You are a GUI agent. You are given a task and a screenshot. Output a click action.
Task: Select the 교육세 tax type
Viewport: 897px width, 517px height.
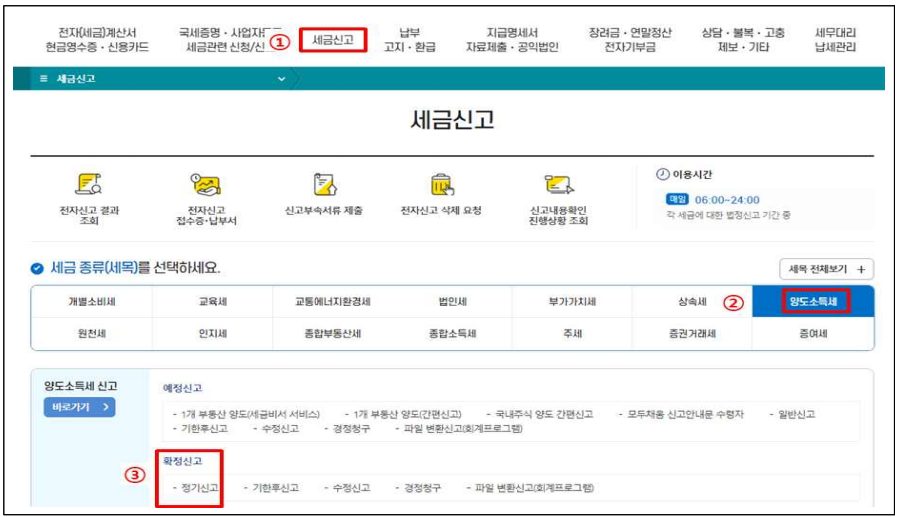[212, 301]
